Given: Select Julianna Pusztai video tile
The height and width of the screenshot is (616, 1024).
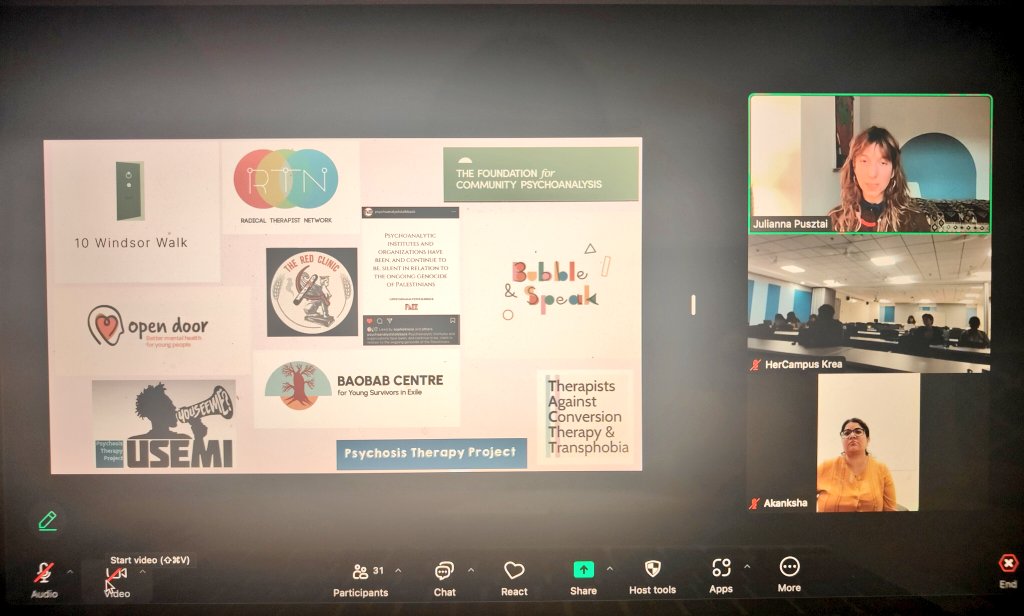Looking at the screenshot, I should [x=870, y=163].
